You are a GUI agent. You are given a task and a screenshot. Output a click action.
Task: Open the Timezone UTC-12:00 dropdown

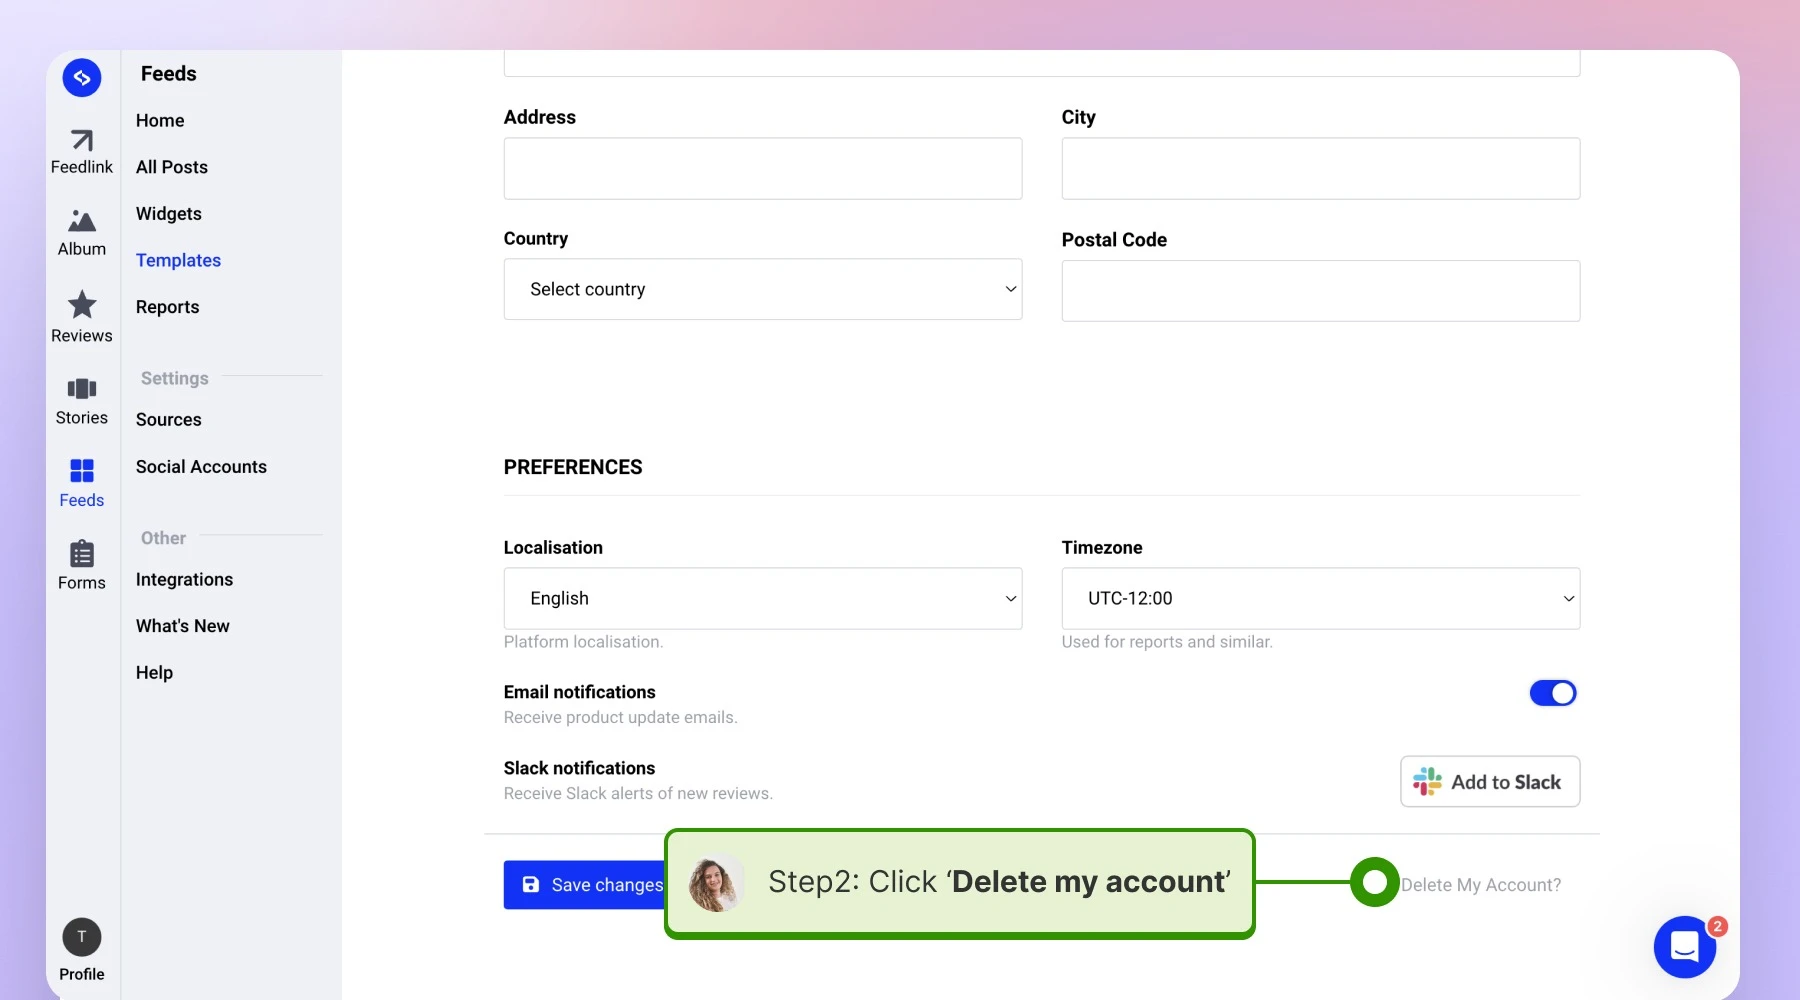(1321, 598)
